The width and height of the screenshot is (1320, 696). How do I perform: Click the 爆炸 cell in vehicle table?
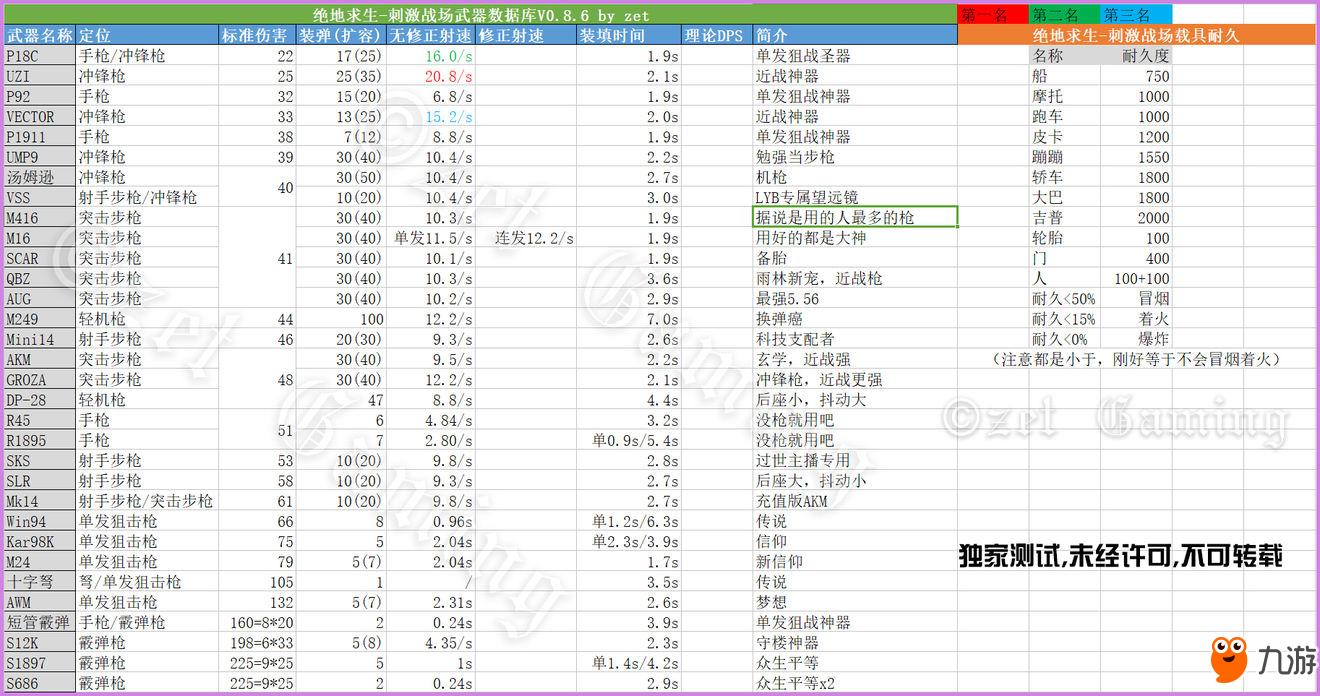[x=1136, y=339]
